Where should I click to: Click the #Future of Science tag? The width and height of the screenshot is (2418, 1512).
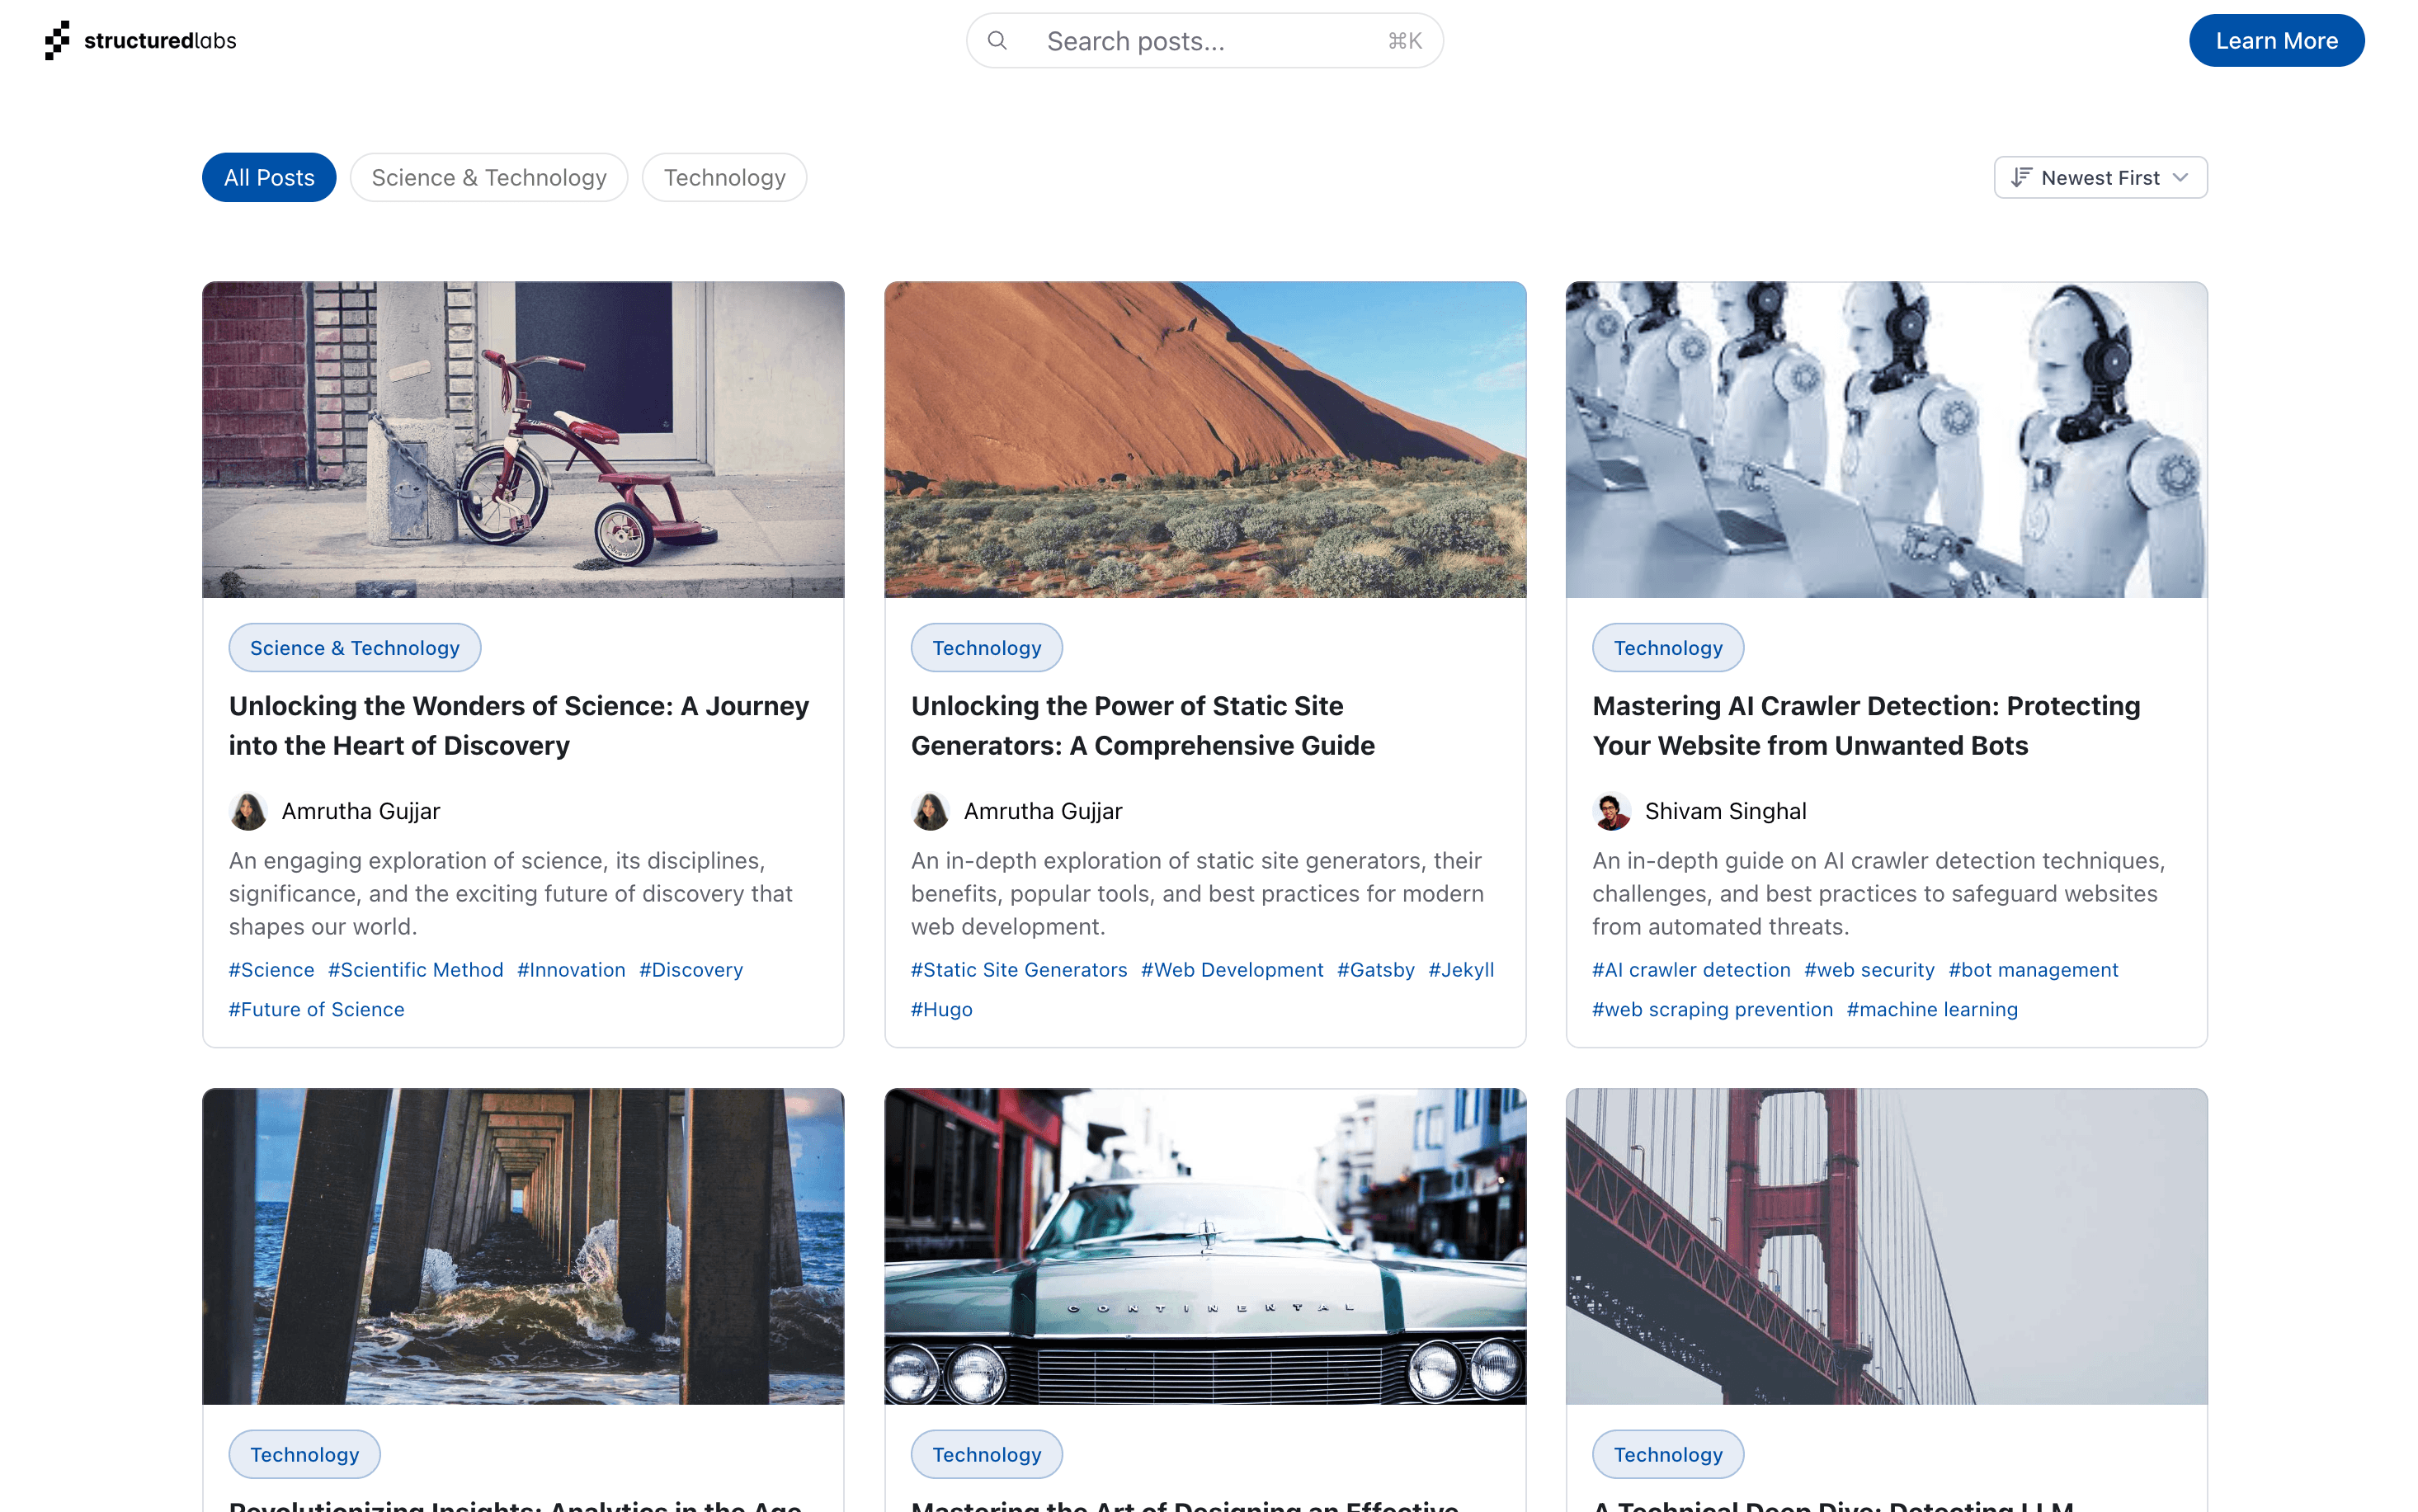317,1009
